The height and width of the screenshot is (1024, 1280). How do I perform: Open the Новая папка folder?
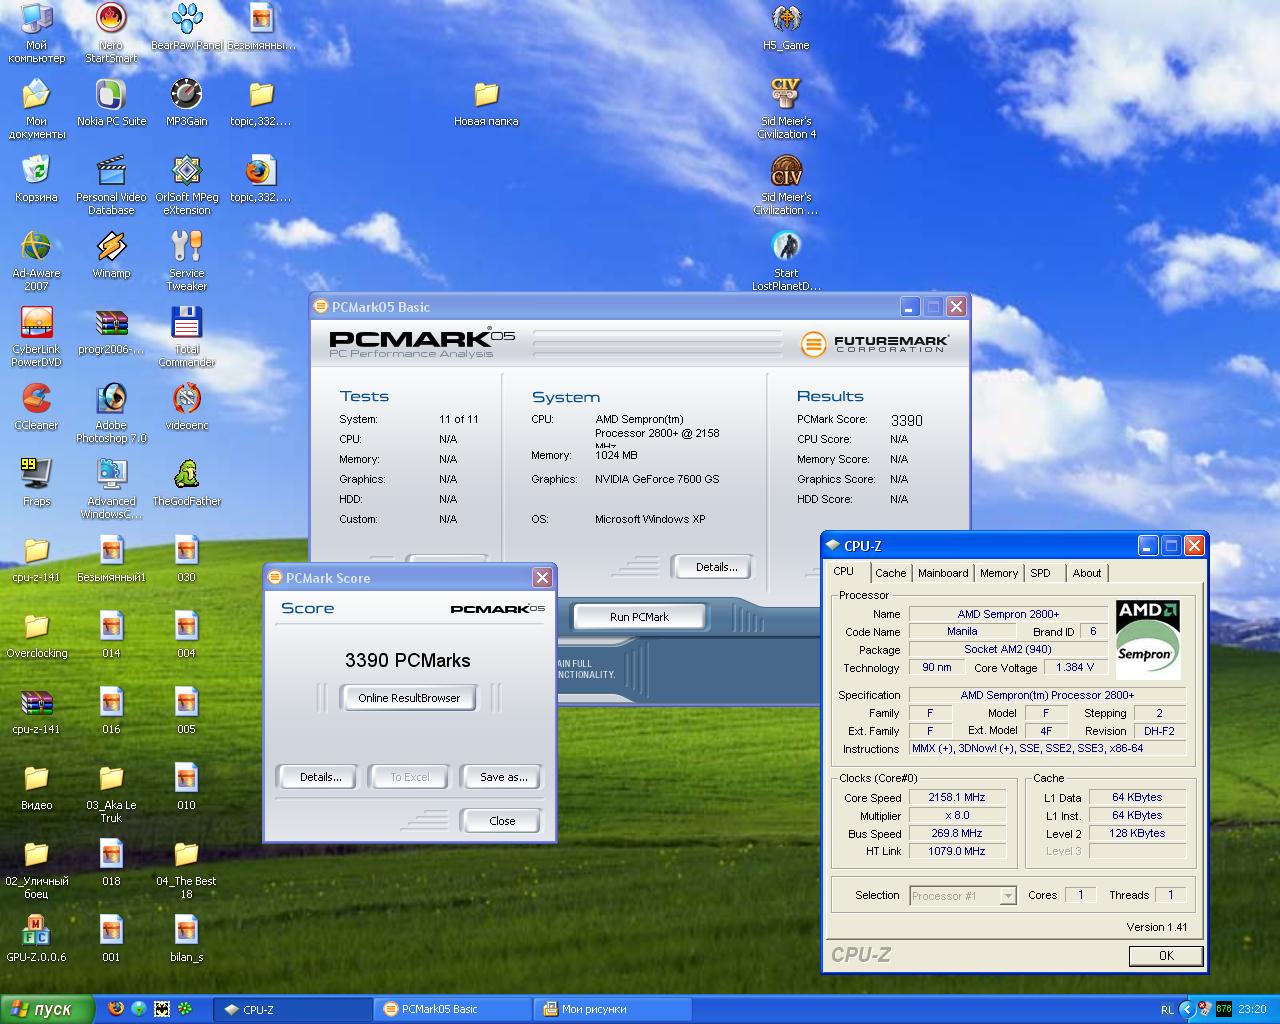coord(486,102)
